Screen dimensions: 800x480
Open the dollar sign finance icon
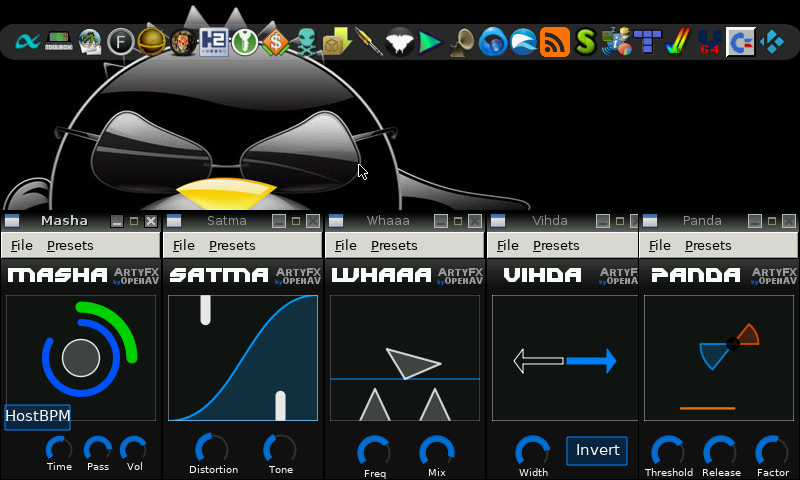(x=275, y=42)
